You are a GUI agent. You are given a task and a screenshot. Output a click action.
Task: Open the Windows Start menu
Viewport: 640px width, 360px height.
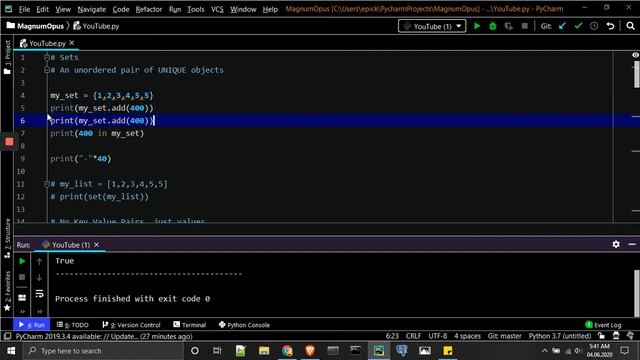[11, 351]
